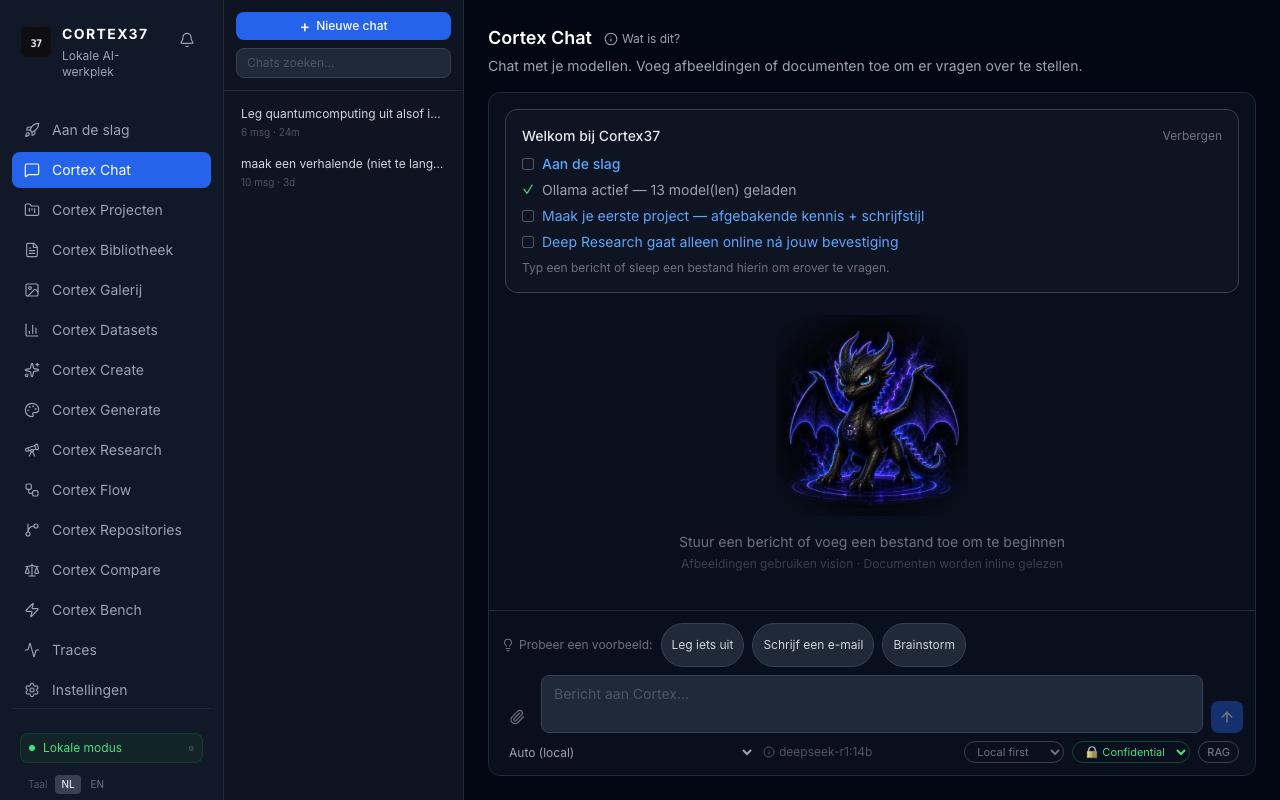Click the Cortex Galerij image icon
This screenshot has height=800, width=1280.
coord(32,290)
